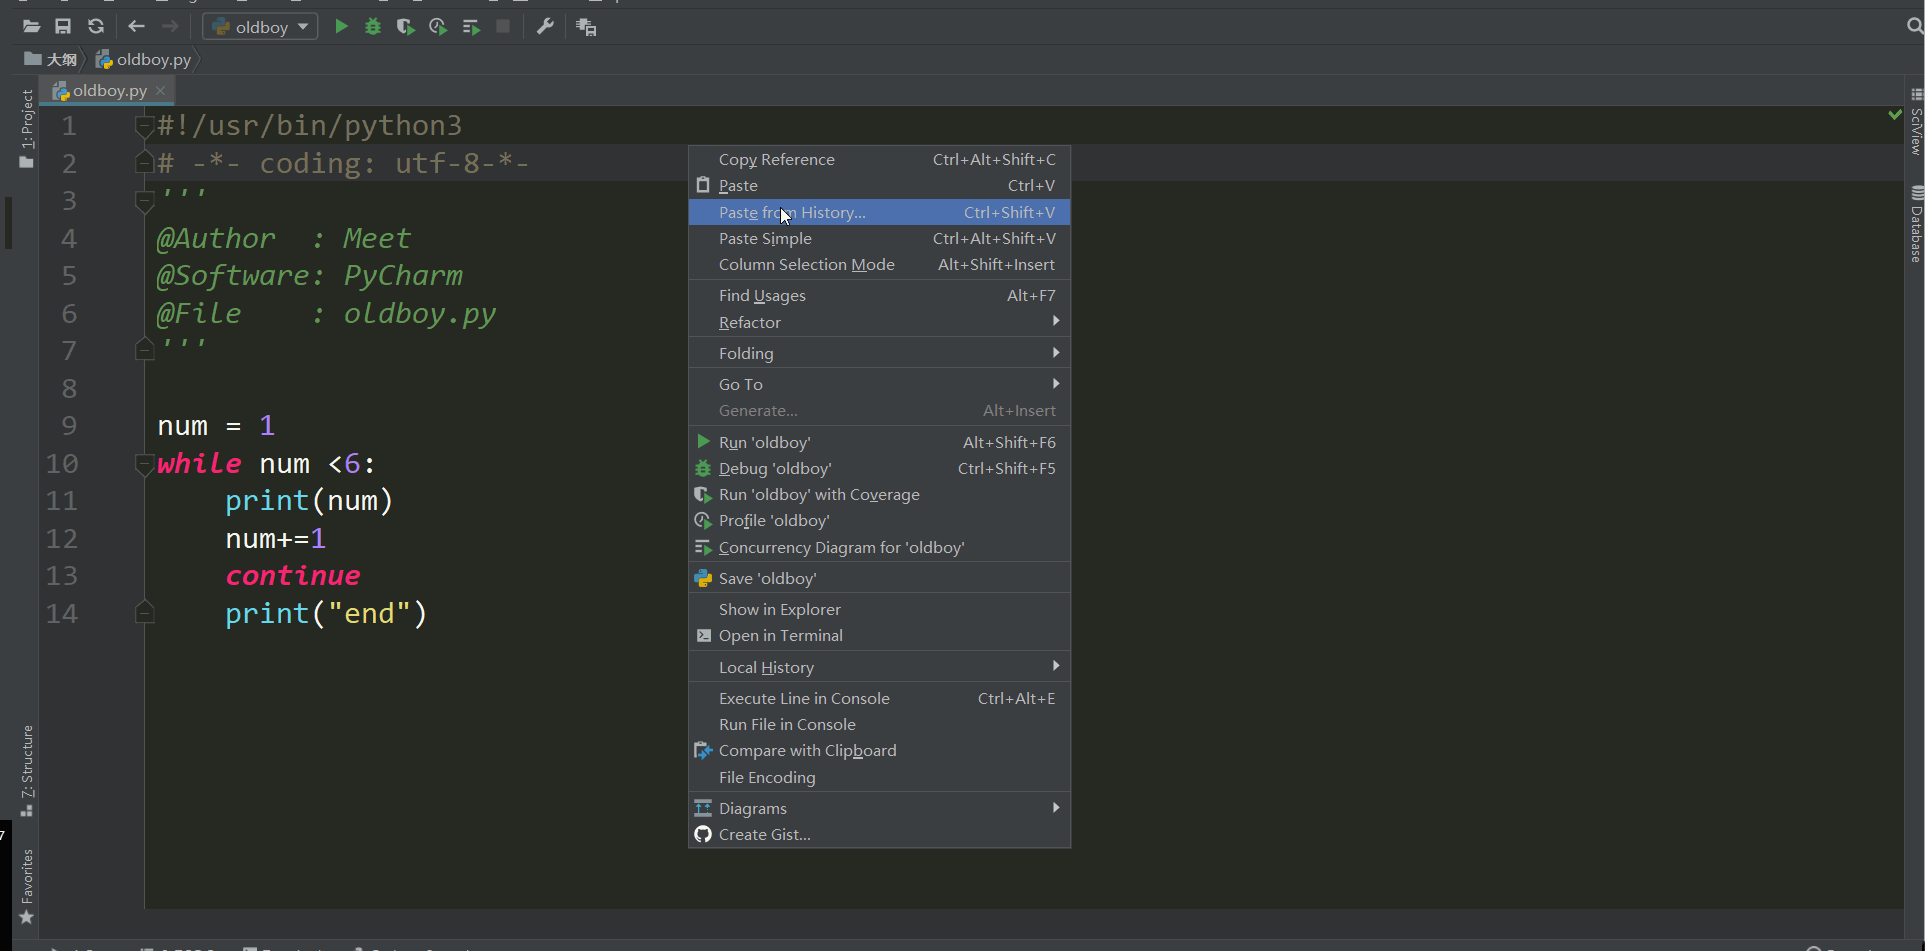Click the green inspection checkmark icon
Viewport: 1925px width, 951px height.
1894,115
